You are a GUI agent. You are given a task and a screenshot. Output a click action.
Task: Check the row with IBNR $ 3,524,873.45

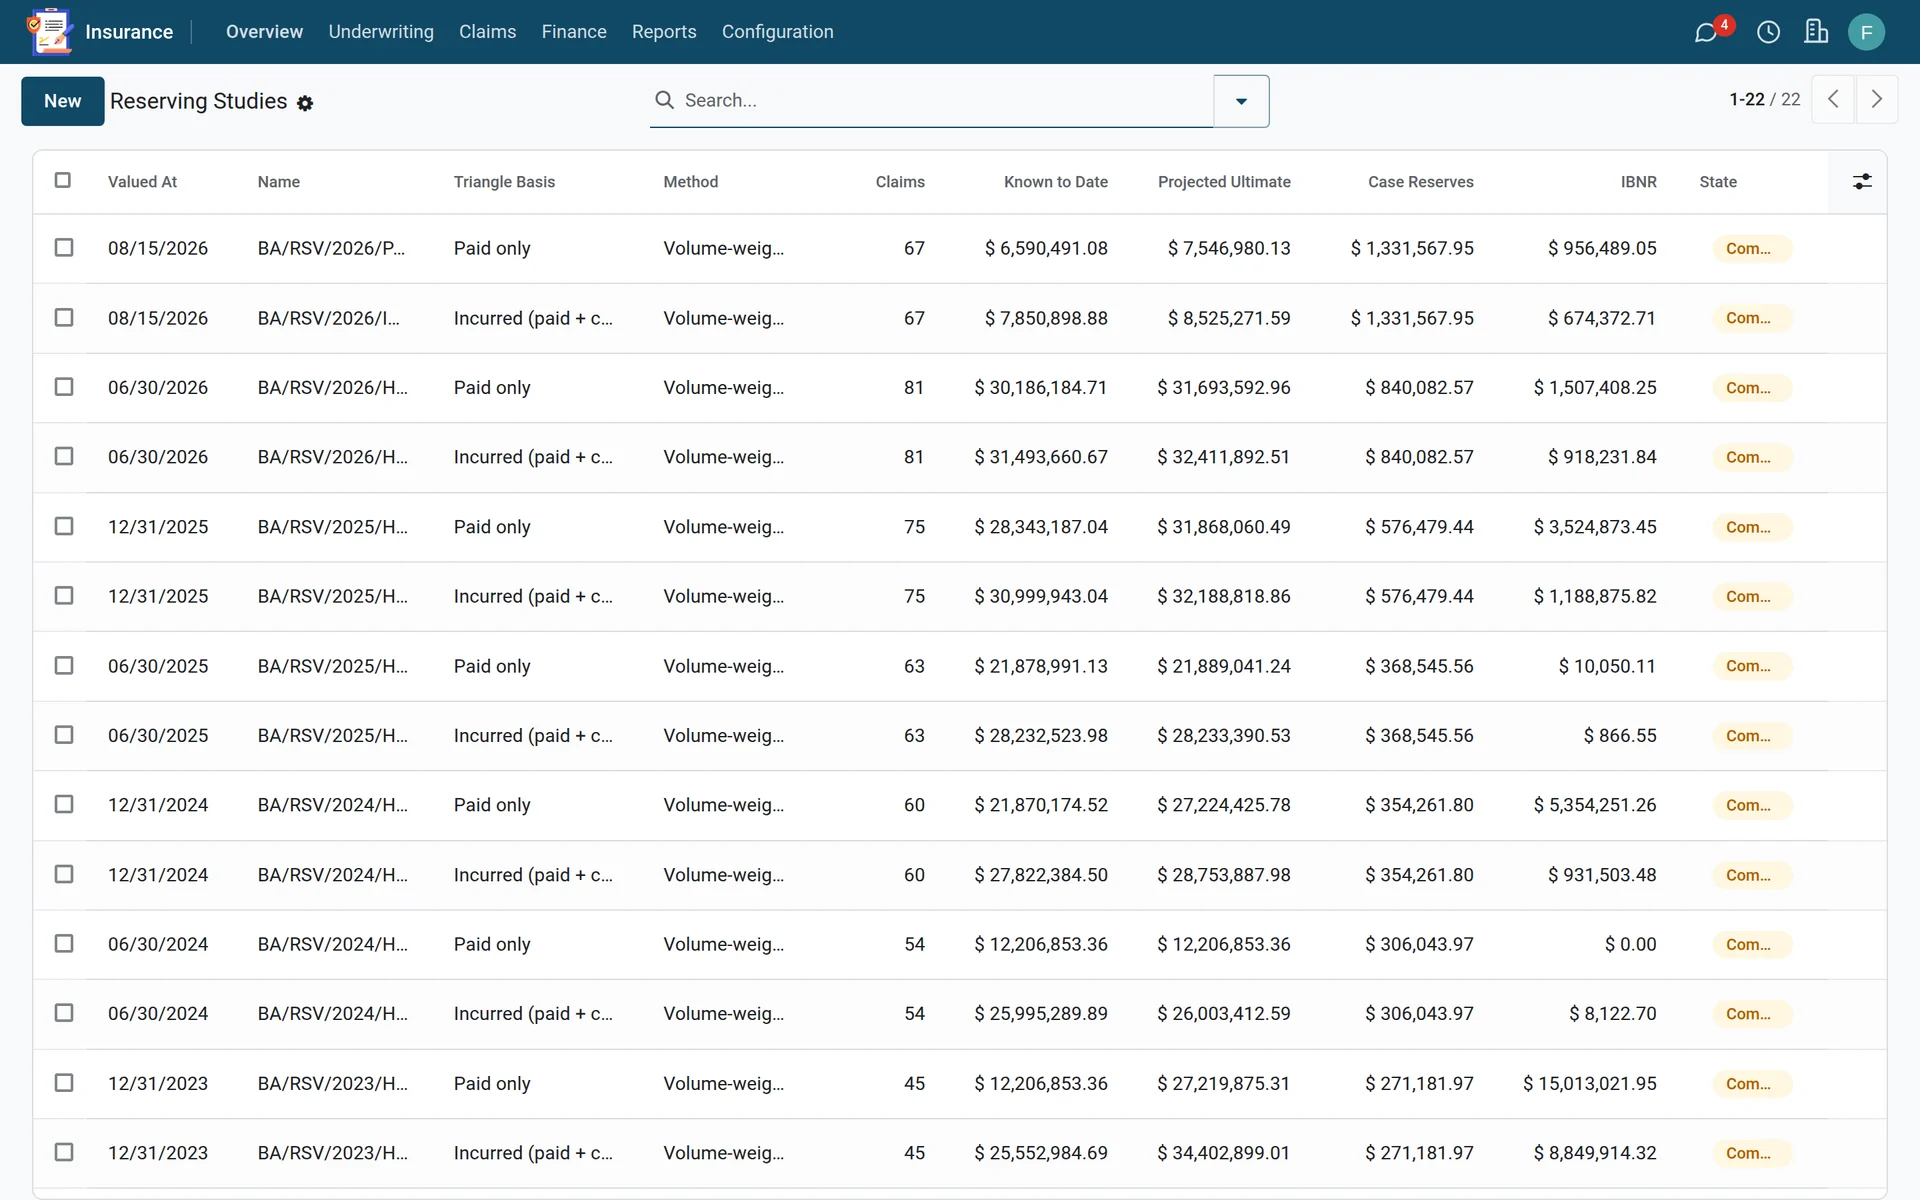pos(64,526)
